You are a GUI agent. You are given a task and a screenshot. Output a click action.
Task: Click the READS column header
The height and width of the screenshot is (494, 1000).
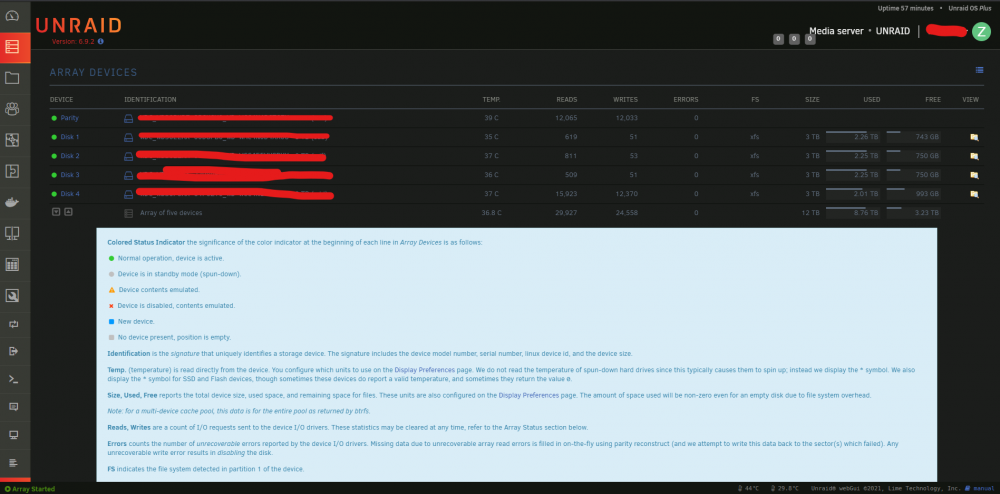click(566, 99)
